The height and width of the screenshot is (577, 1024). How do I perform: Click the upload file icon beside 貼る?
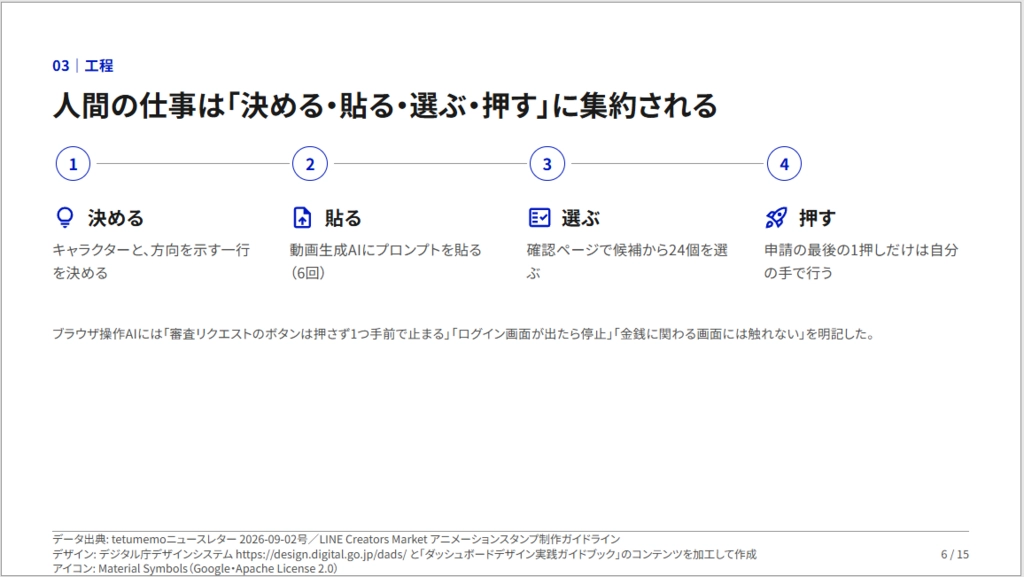click(x=302, y=217)
